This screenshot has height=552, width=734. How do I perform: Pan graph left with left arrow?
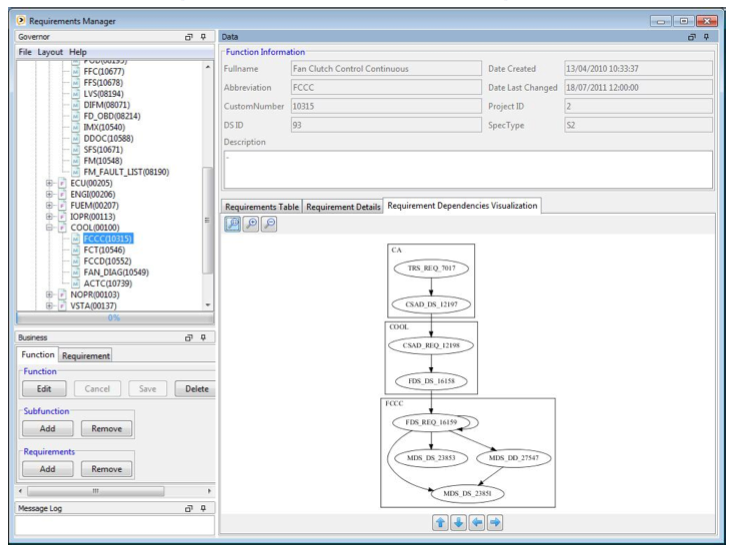(477, 523)
